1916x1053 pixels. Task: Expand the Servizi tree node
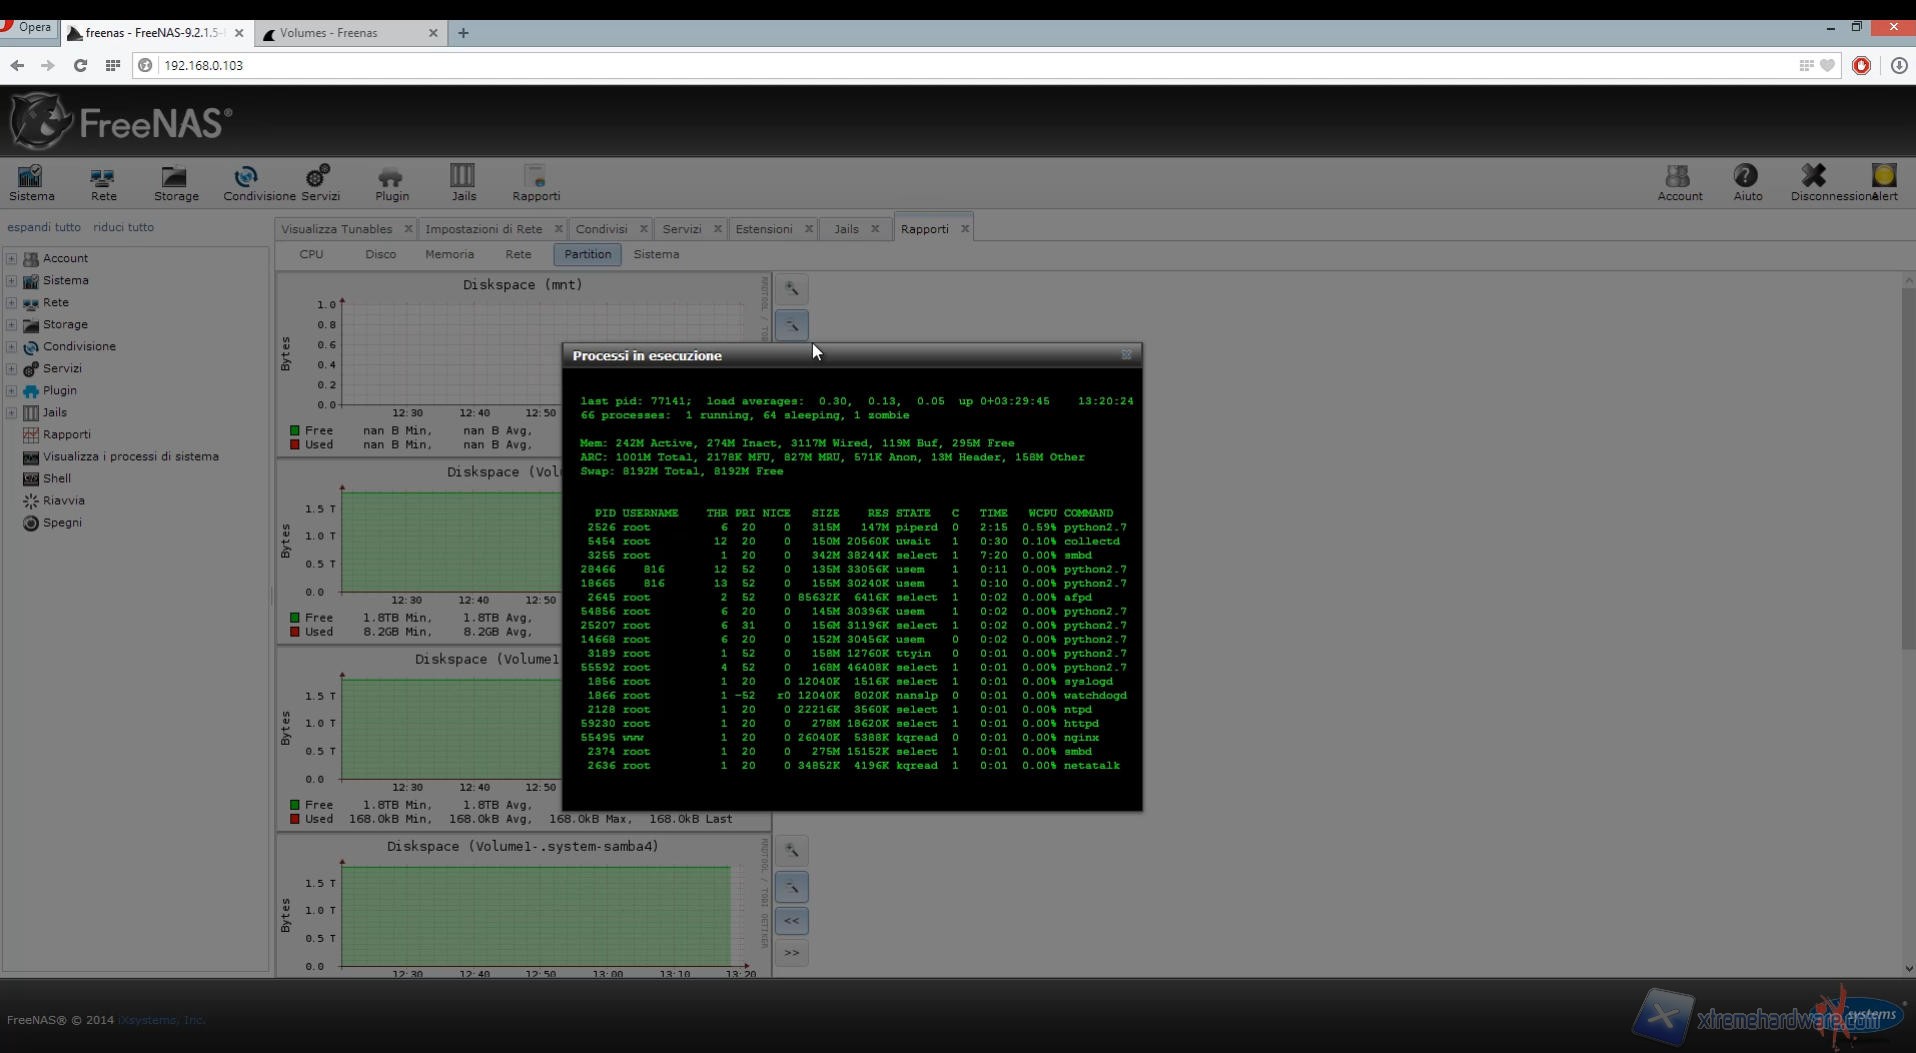click(12, 368)
